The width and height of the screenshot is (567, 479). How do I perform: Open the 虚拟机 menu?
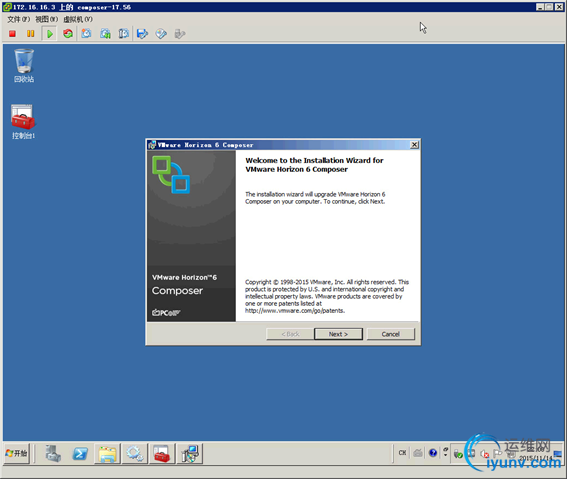point(78,19)
